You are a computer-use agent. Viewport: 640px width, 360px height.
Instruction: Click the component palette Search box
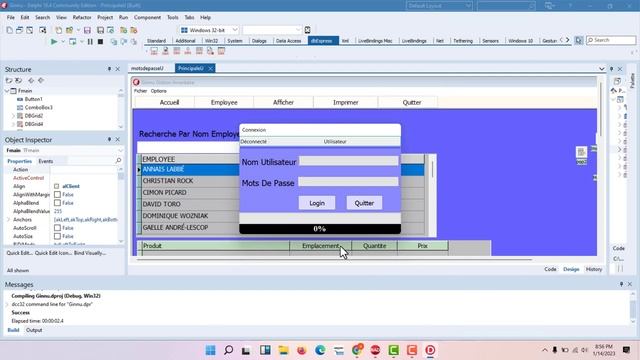(x=611, y=40)
